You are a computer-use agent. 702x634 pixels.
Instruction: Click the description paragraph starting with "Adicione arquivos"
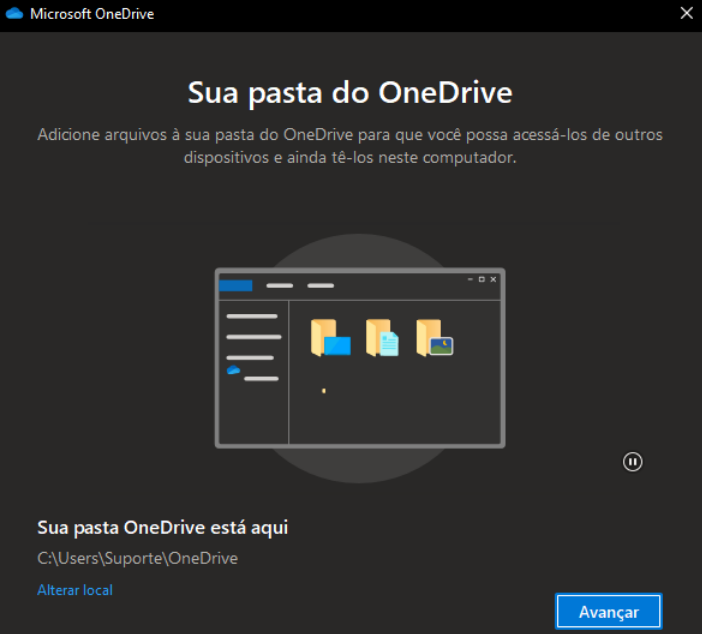click(x=350, y=146)
